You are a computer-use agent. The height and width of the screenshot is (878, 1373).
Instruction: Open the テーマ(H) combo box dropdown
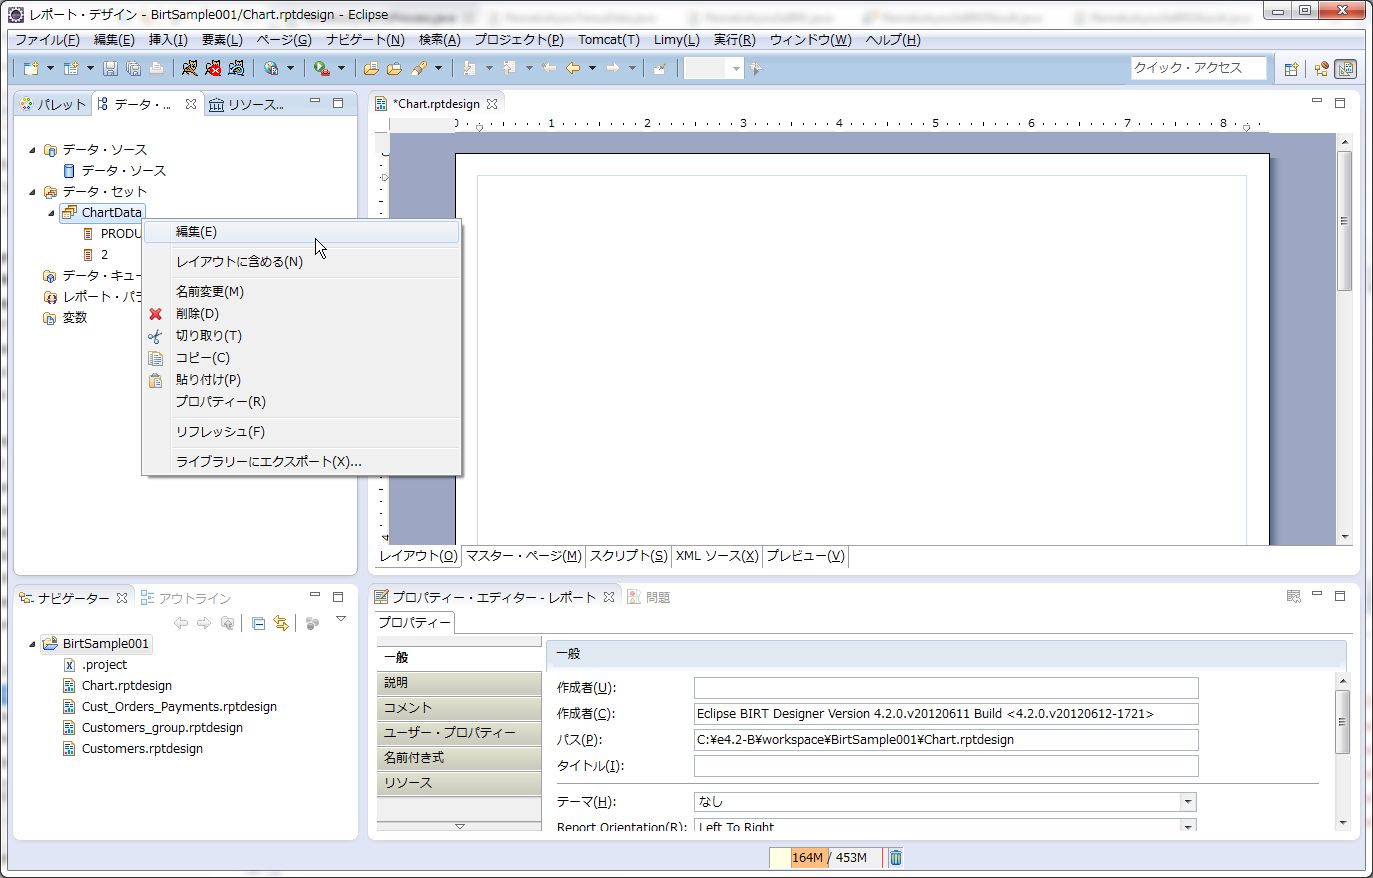(1188, 802)
